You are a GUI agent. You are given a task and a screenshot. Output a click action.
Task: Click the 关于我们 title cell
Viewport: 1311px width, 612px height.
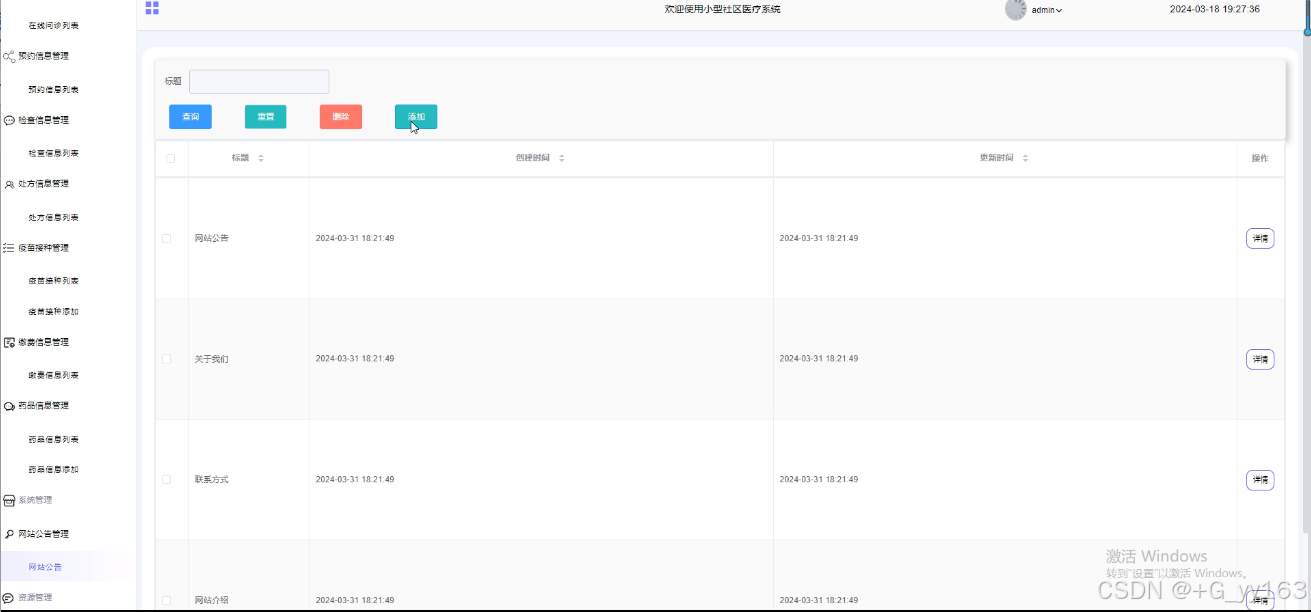click(x=212, y=359)
